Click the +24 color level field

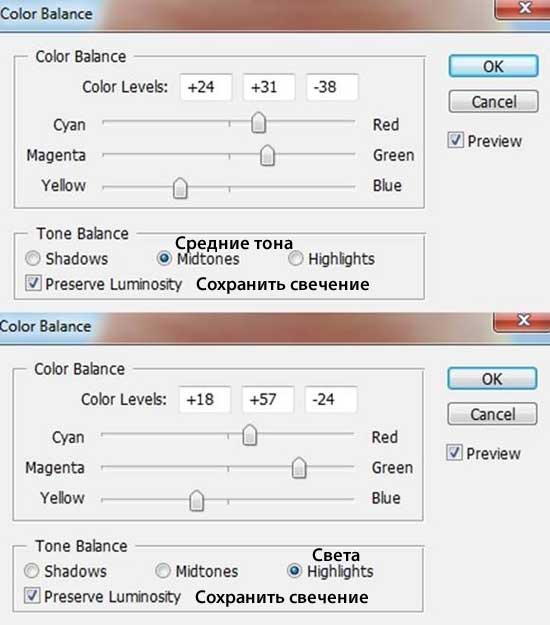[x=206, y=87]
